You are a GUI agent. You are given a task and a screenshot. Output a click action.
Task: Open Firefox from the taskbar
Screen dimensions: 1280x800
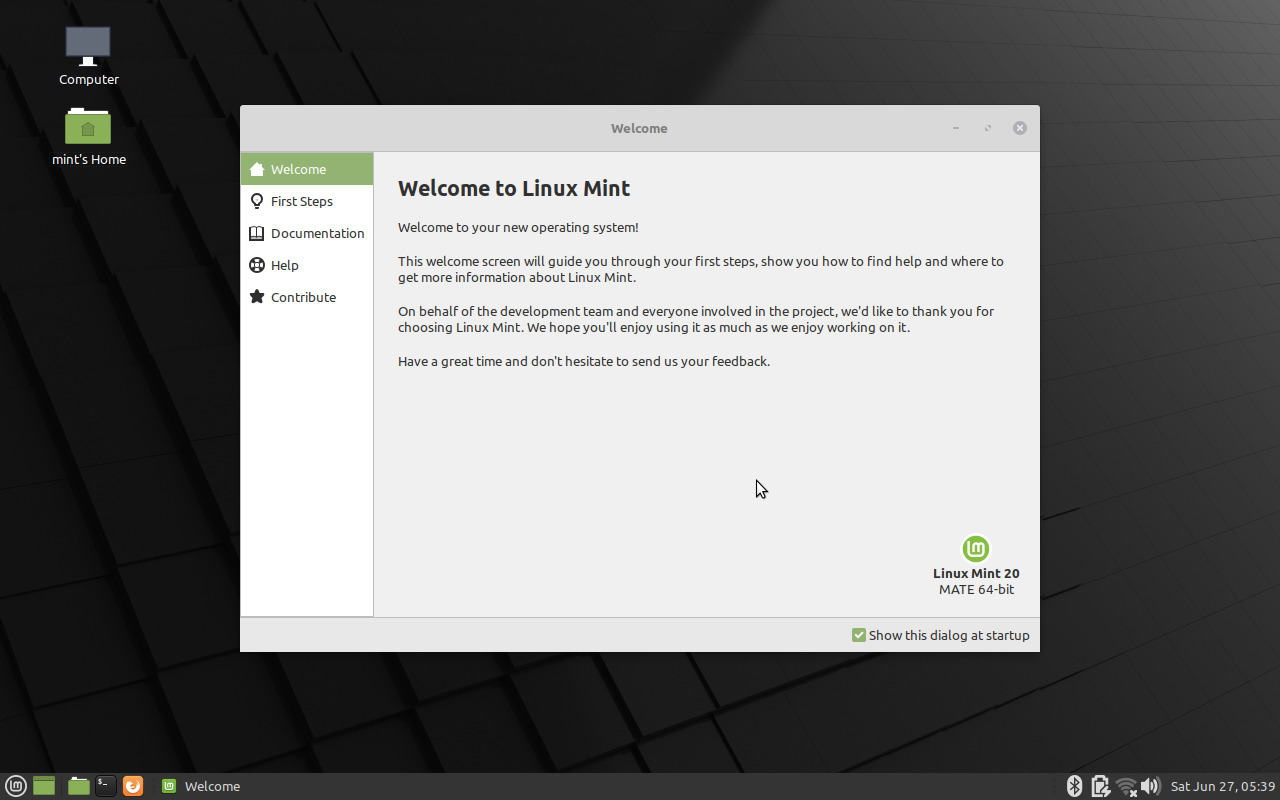pos(132,786)
